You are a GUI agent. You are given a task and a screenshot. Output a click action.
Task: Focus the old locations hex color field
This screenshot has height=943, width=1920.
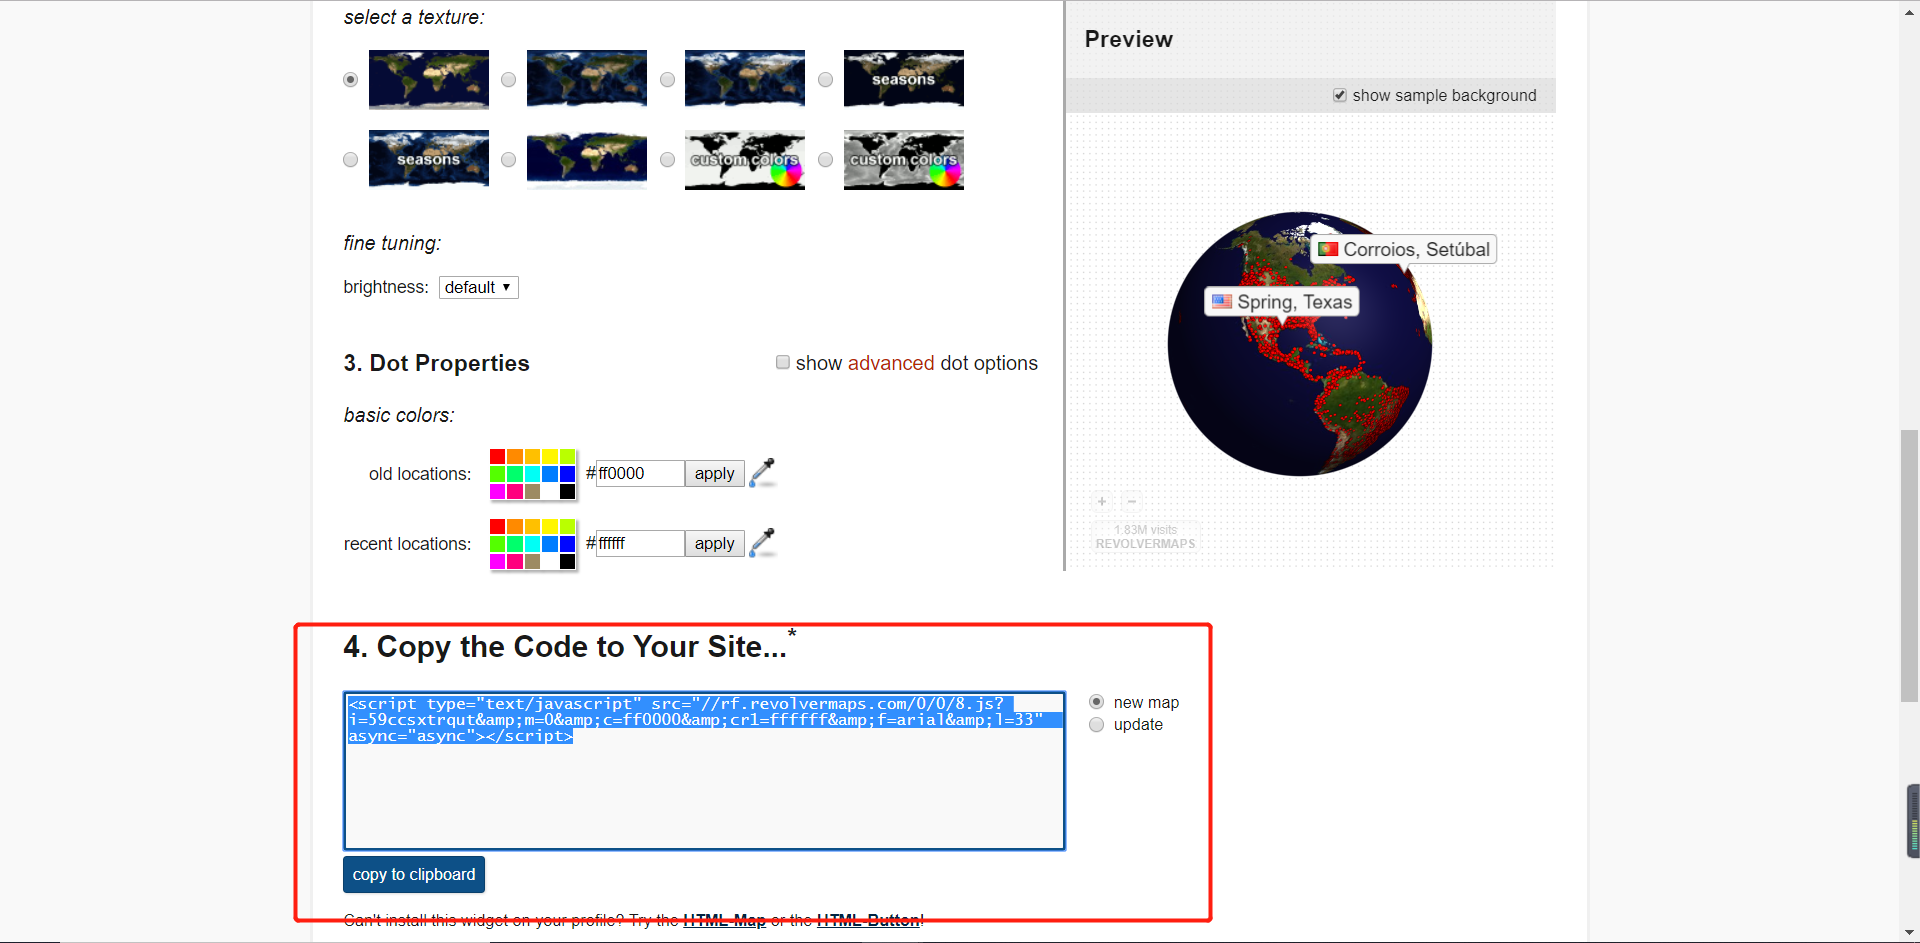(x=640, y=473)
